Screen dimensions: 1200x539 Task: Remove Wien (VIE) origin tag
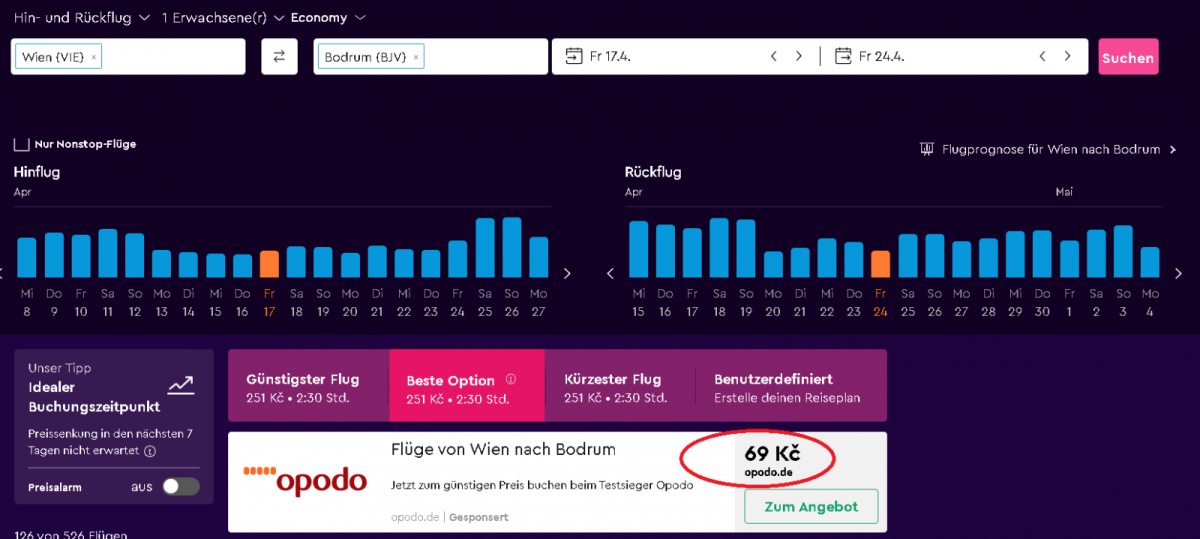click(x=94, y=57)
